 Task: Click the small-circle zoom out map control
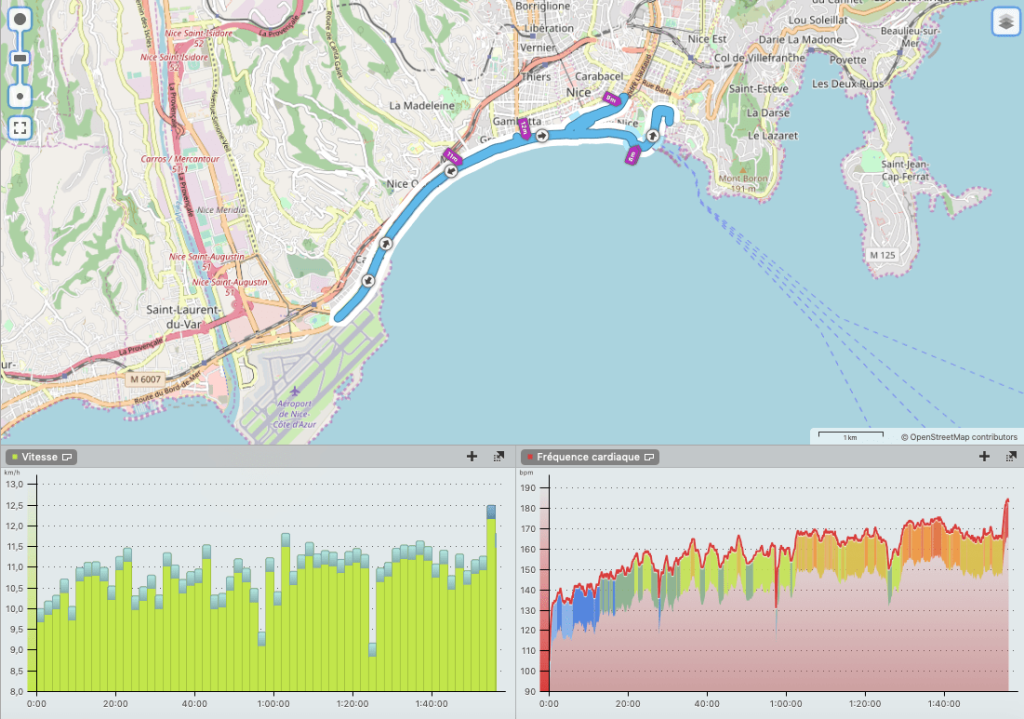pyautogui.click(x=20, y=96)
